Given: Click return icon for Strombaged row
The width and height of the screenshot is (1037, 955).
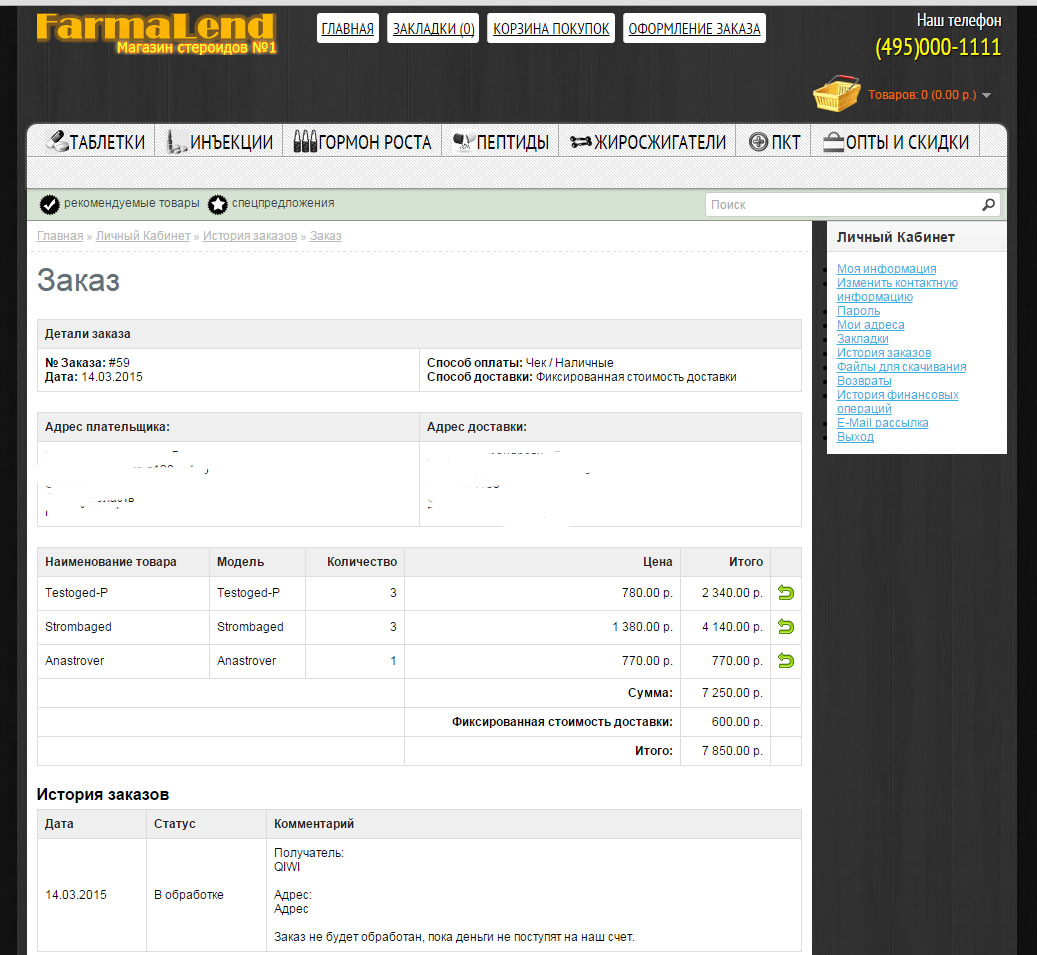Looking at the screenshot, I should 785,627.
